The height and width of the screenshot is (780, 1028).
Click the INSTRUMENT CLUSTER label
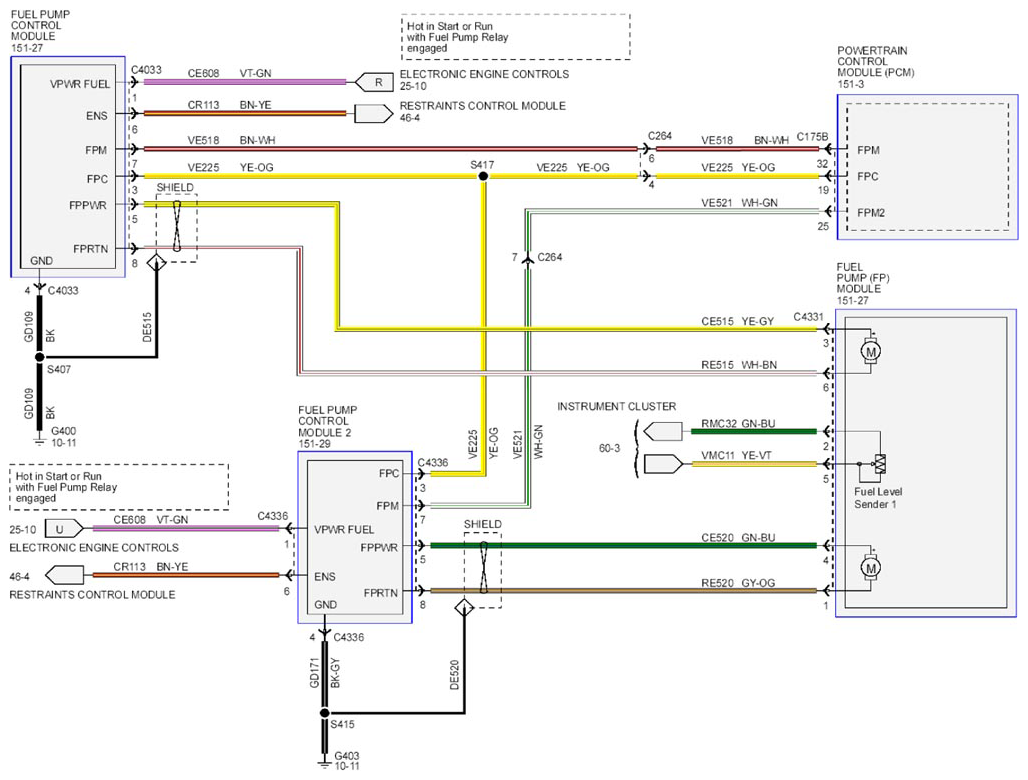[x=616, y=406]
